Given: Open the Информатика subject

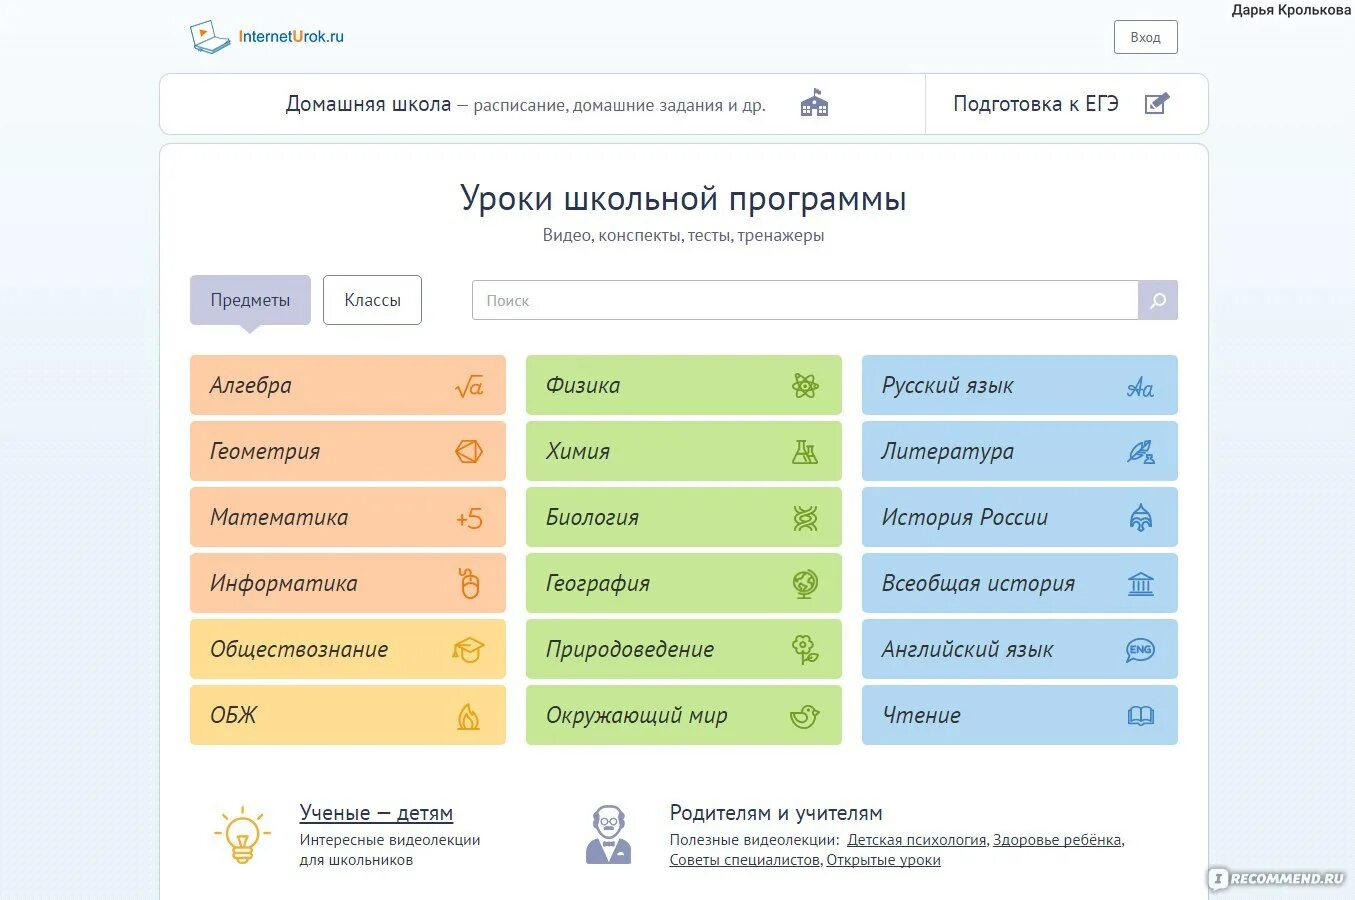Looking at the screenshot, I should tap(348, 583).
